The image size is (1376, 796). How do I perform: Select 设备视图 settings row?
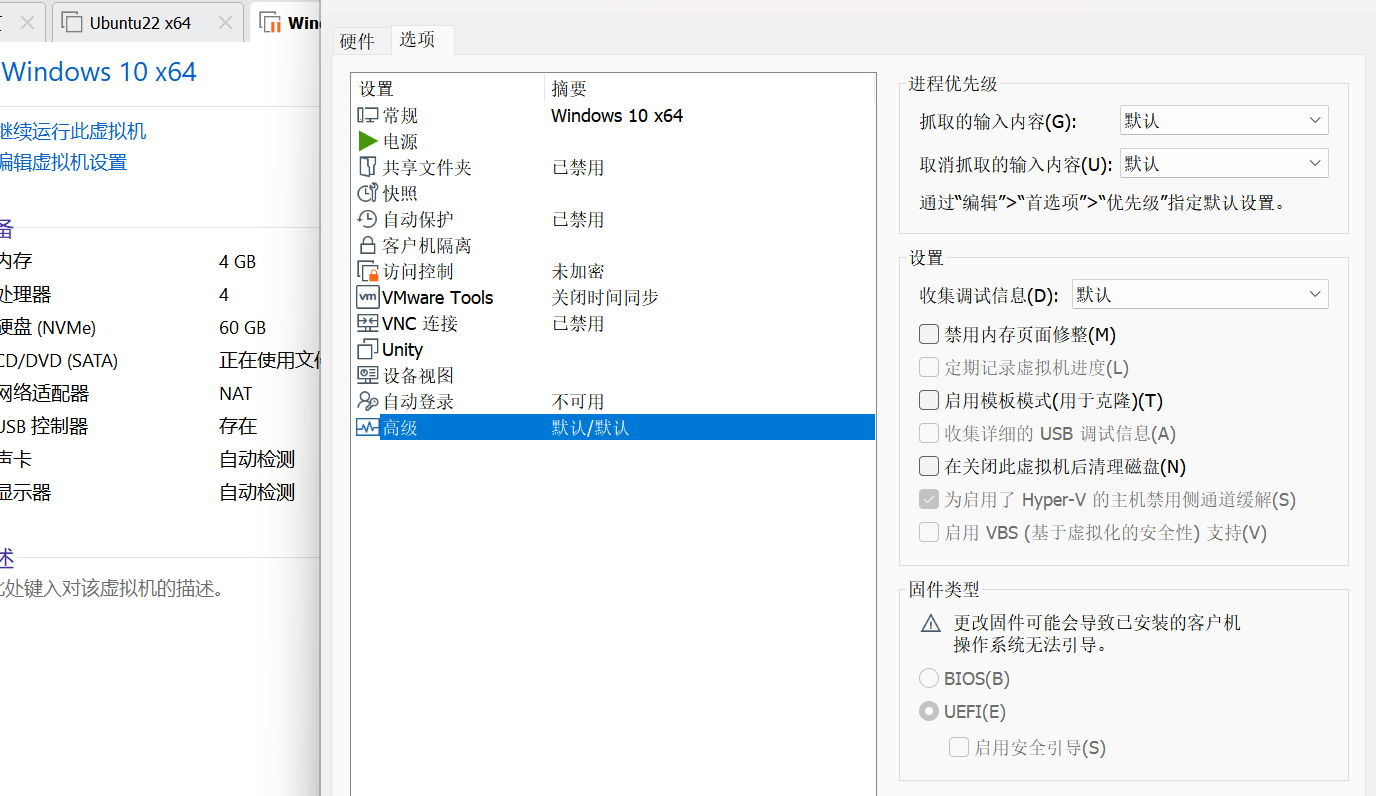tap(613, 376)
